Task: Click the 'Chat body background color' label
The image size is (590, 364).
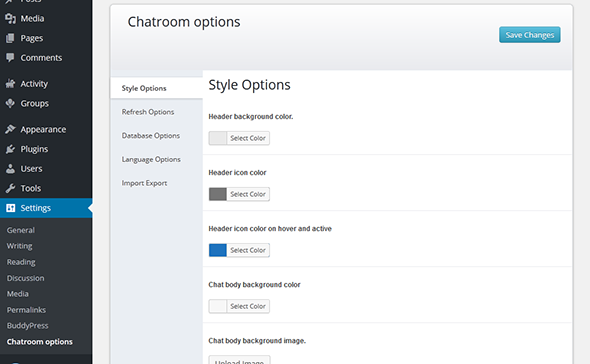Action: (x=254, y=285)
